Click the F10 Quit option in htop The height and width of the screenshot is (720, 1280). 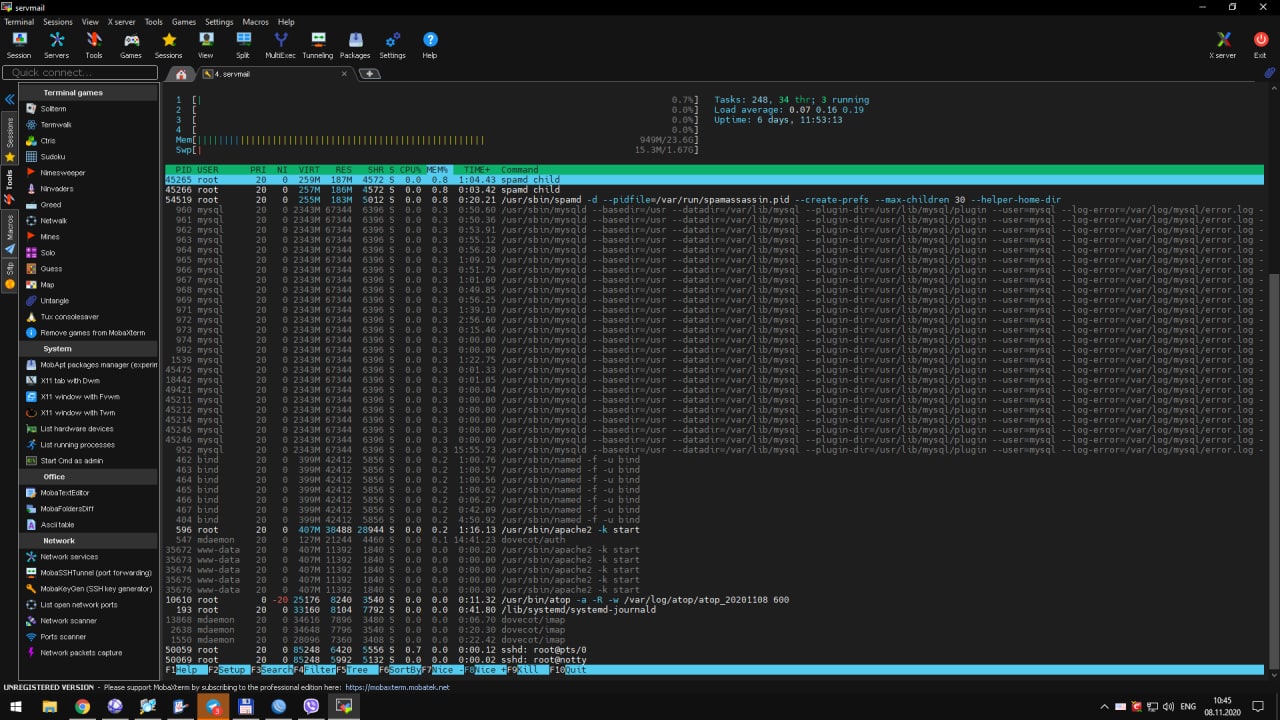(570, 670)
